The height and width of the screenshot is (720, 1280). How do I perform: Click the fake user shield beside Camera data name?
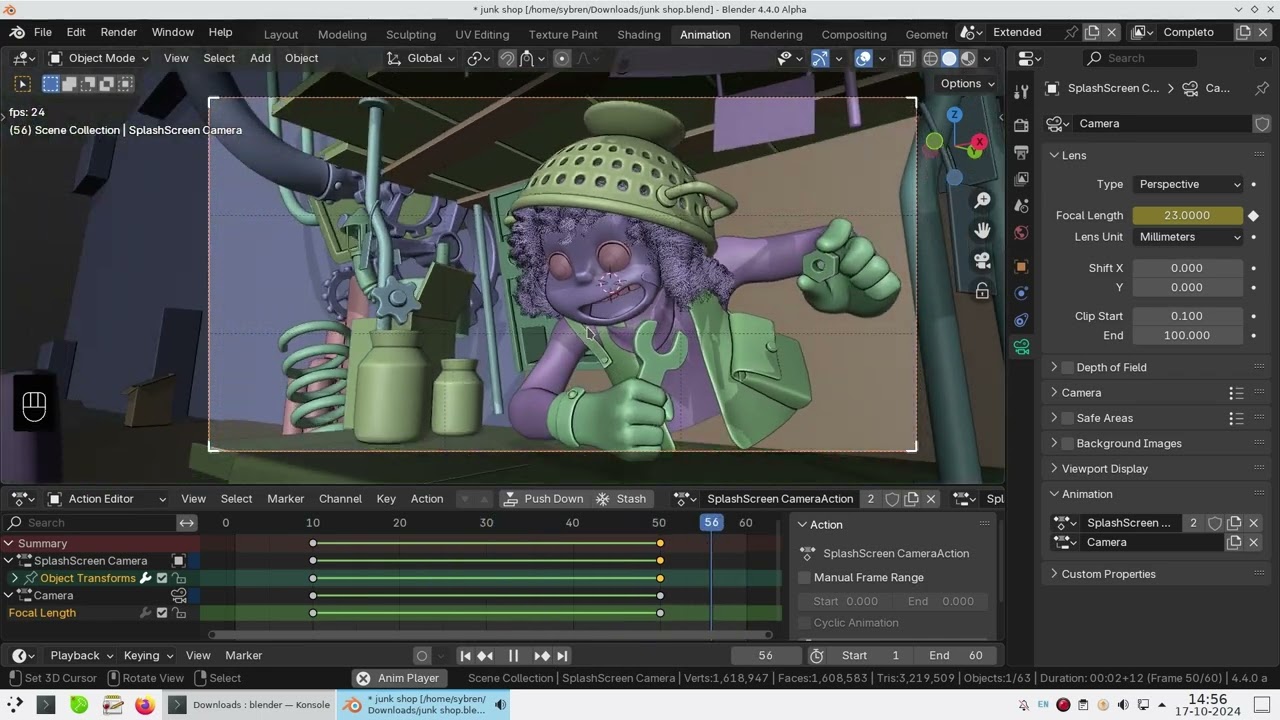pos(1262,124)
